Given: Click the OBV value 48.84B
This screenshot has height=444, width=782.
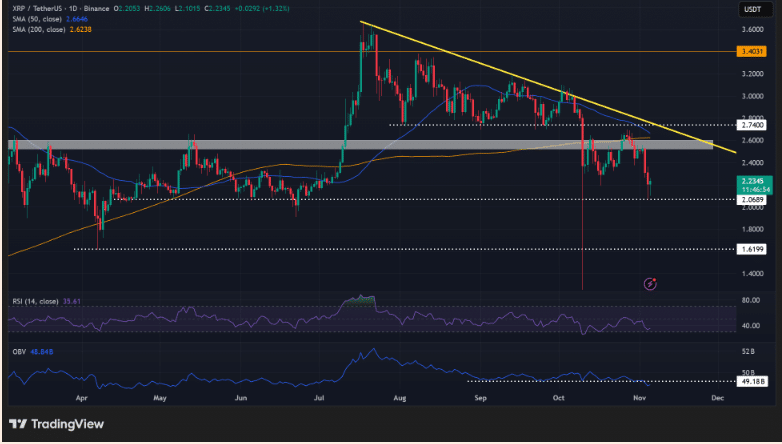Looking at the screenshot, I should click(x=41, y=352).
